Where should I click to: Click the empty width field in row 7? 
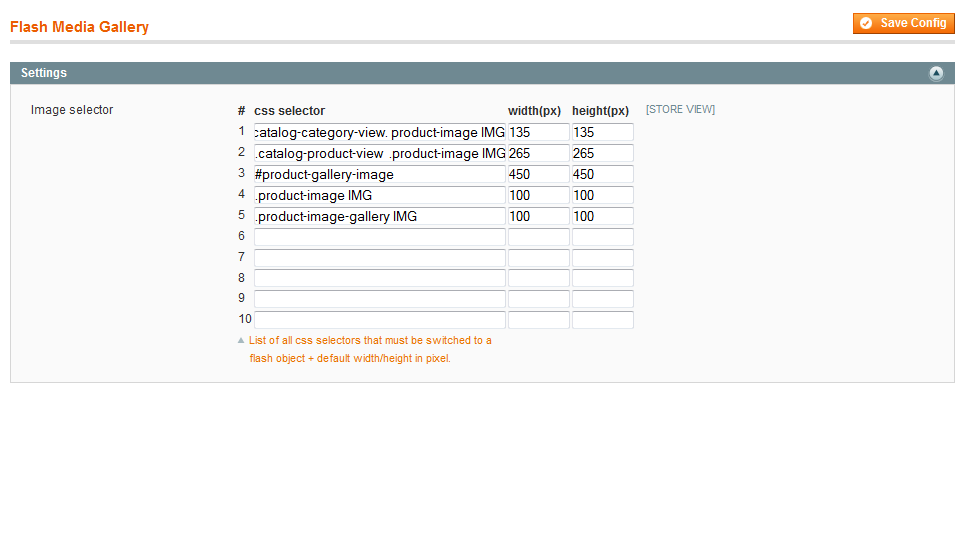[x=538, y=258]
